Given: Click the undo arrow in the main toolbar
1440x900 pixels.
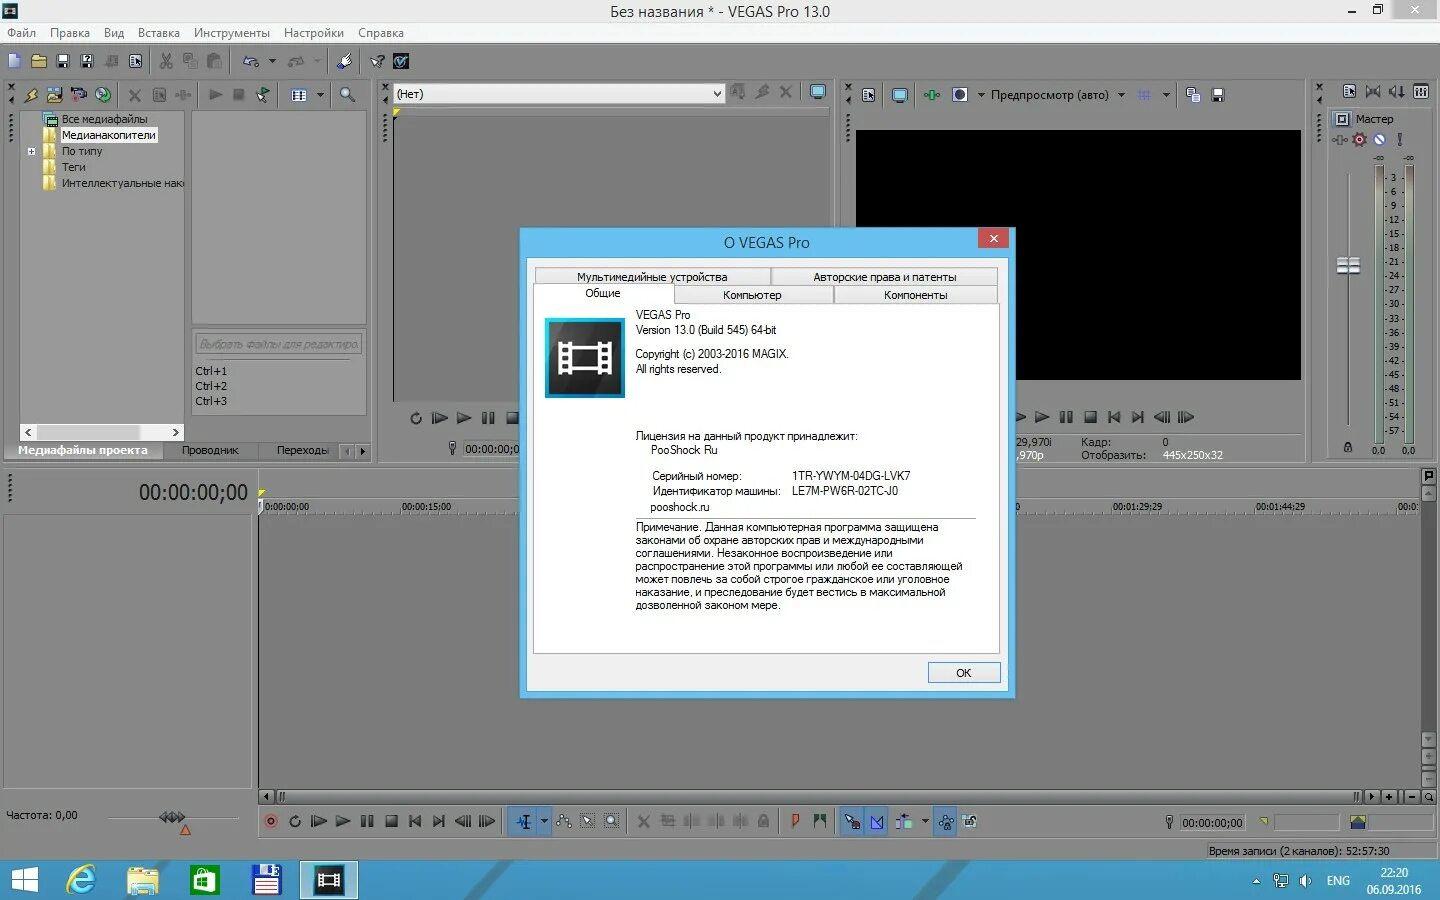Looking at the screenshot, I should (x=251, y=61).
